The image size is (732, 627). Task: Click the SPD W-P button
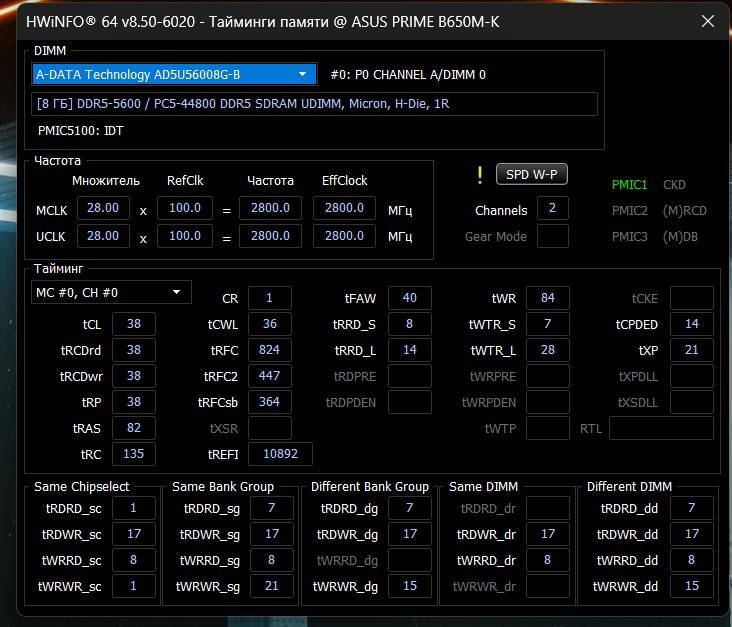pyautogui.click(x=532, y=174)
